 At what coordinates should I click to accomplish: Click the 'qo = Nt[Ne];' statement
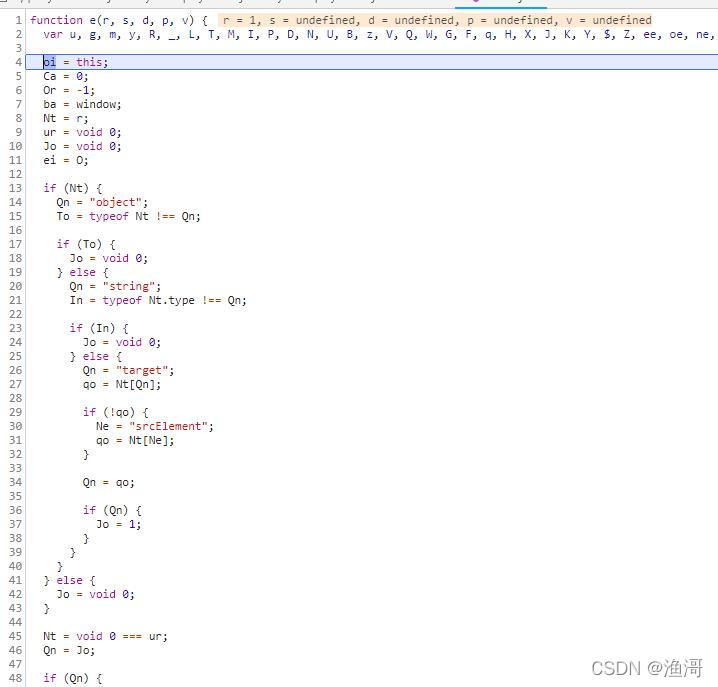[x=135, y=440]
